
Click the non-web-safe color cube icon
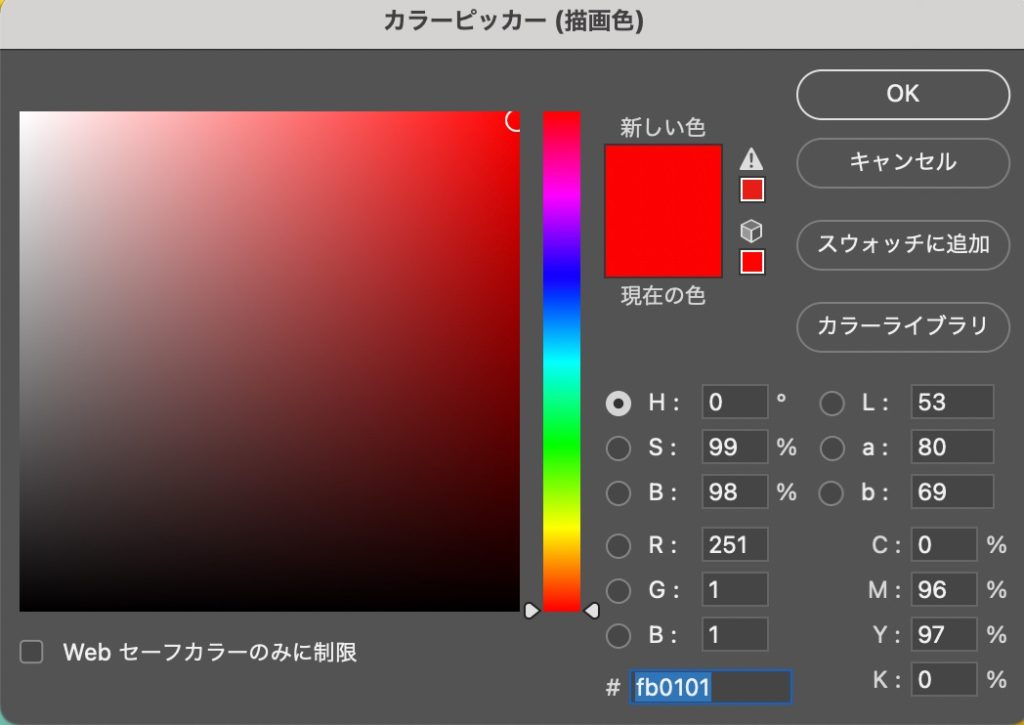click(750, 230)
